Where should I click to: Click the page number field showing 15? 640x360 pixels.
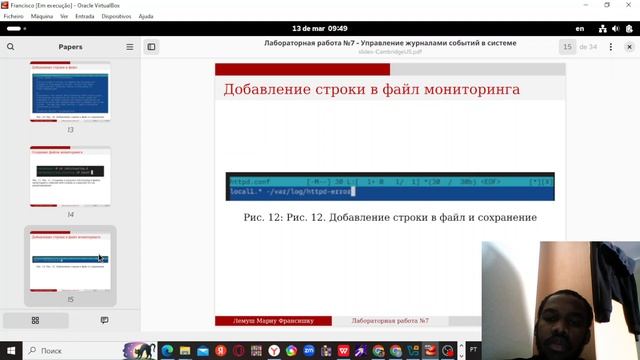coord(567,47)
